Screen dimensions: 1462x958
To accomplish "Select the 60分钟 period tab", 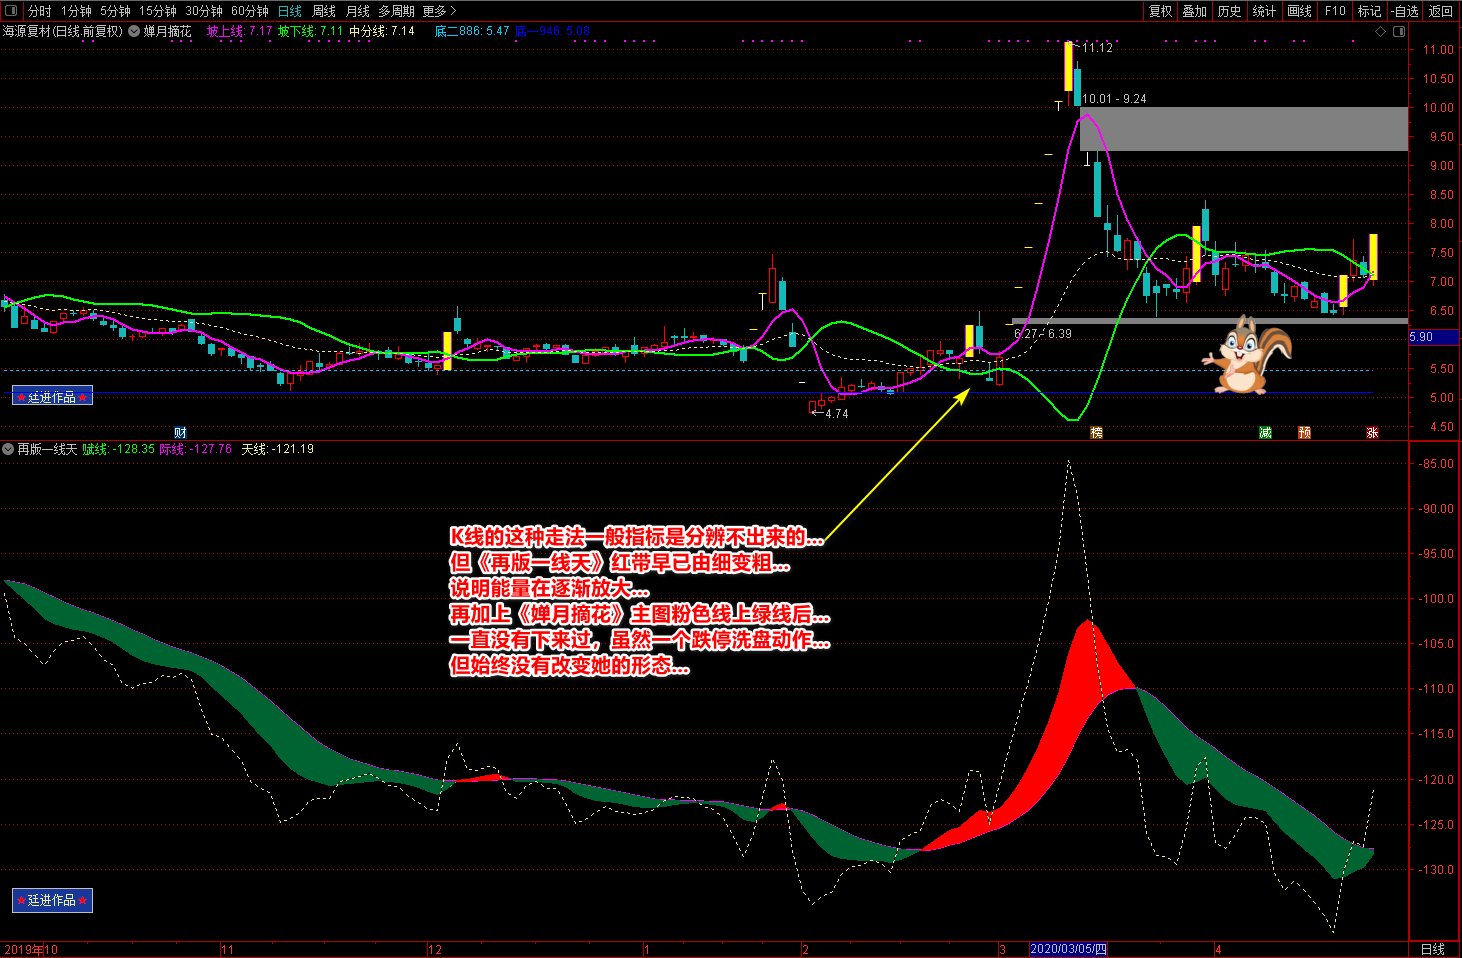I will click(x=249, y=11).
